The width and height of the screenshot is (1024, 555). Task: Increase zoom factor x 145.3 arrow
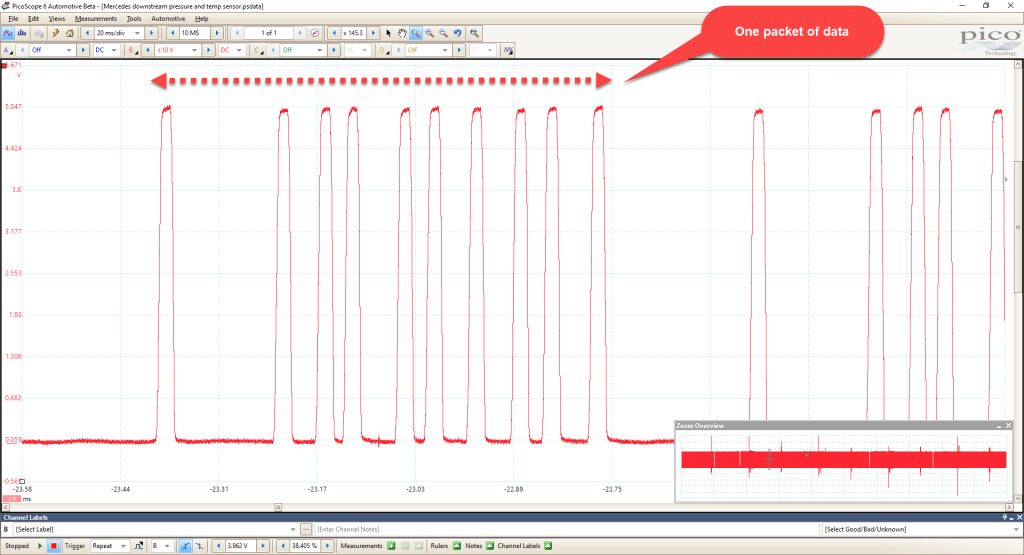[374, 33]
